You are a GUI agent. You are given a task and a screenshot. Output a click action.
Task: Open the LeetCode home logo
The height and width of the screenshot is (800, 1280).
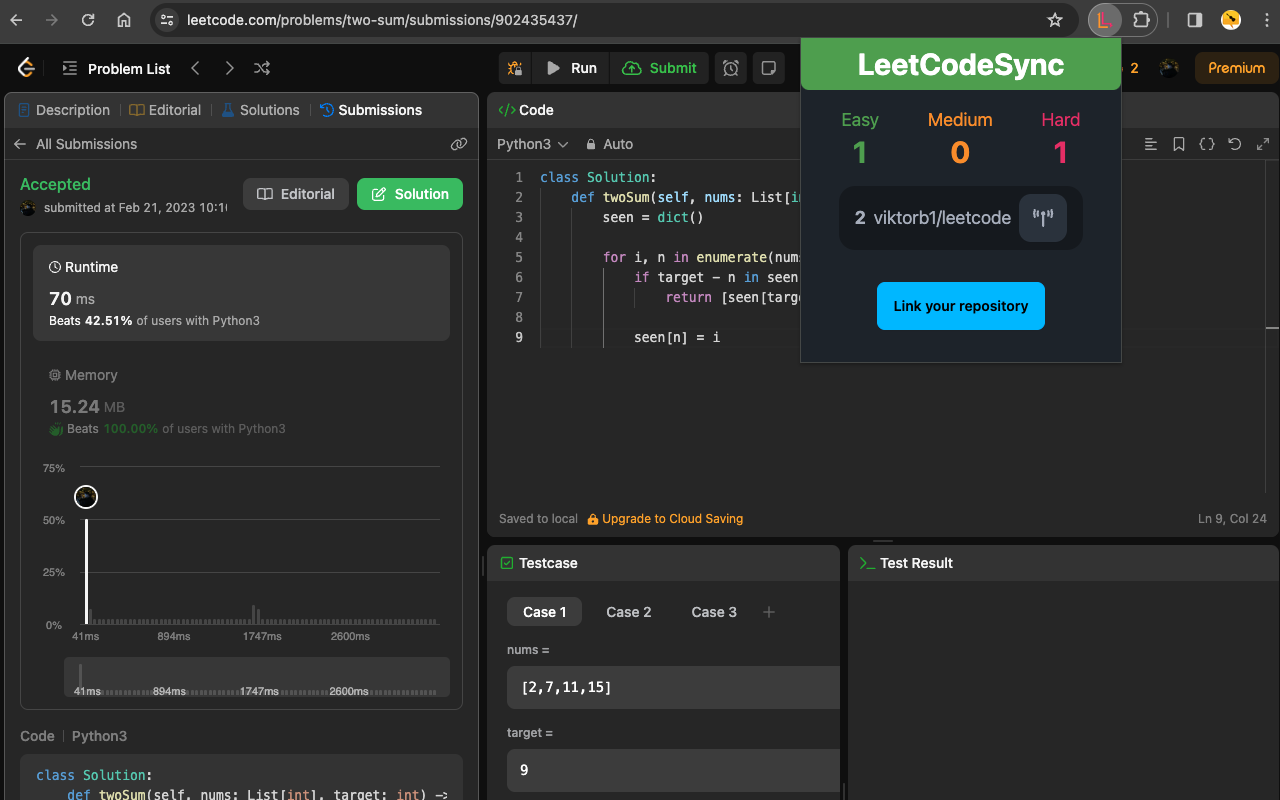(x=25, y=67)
